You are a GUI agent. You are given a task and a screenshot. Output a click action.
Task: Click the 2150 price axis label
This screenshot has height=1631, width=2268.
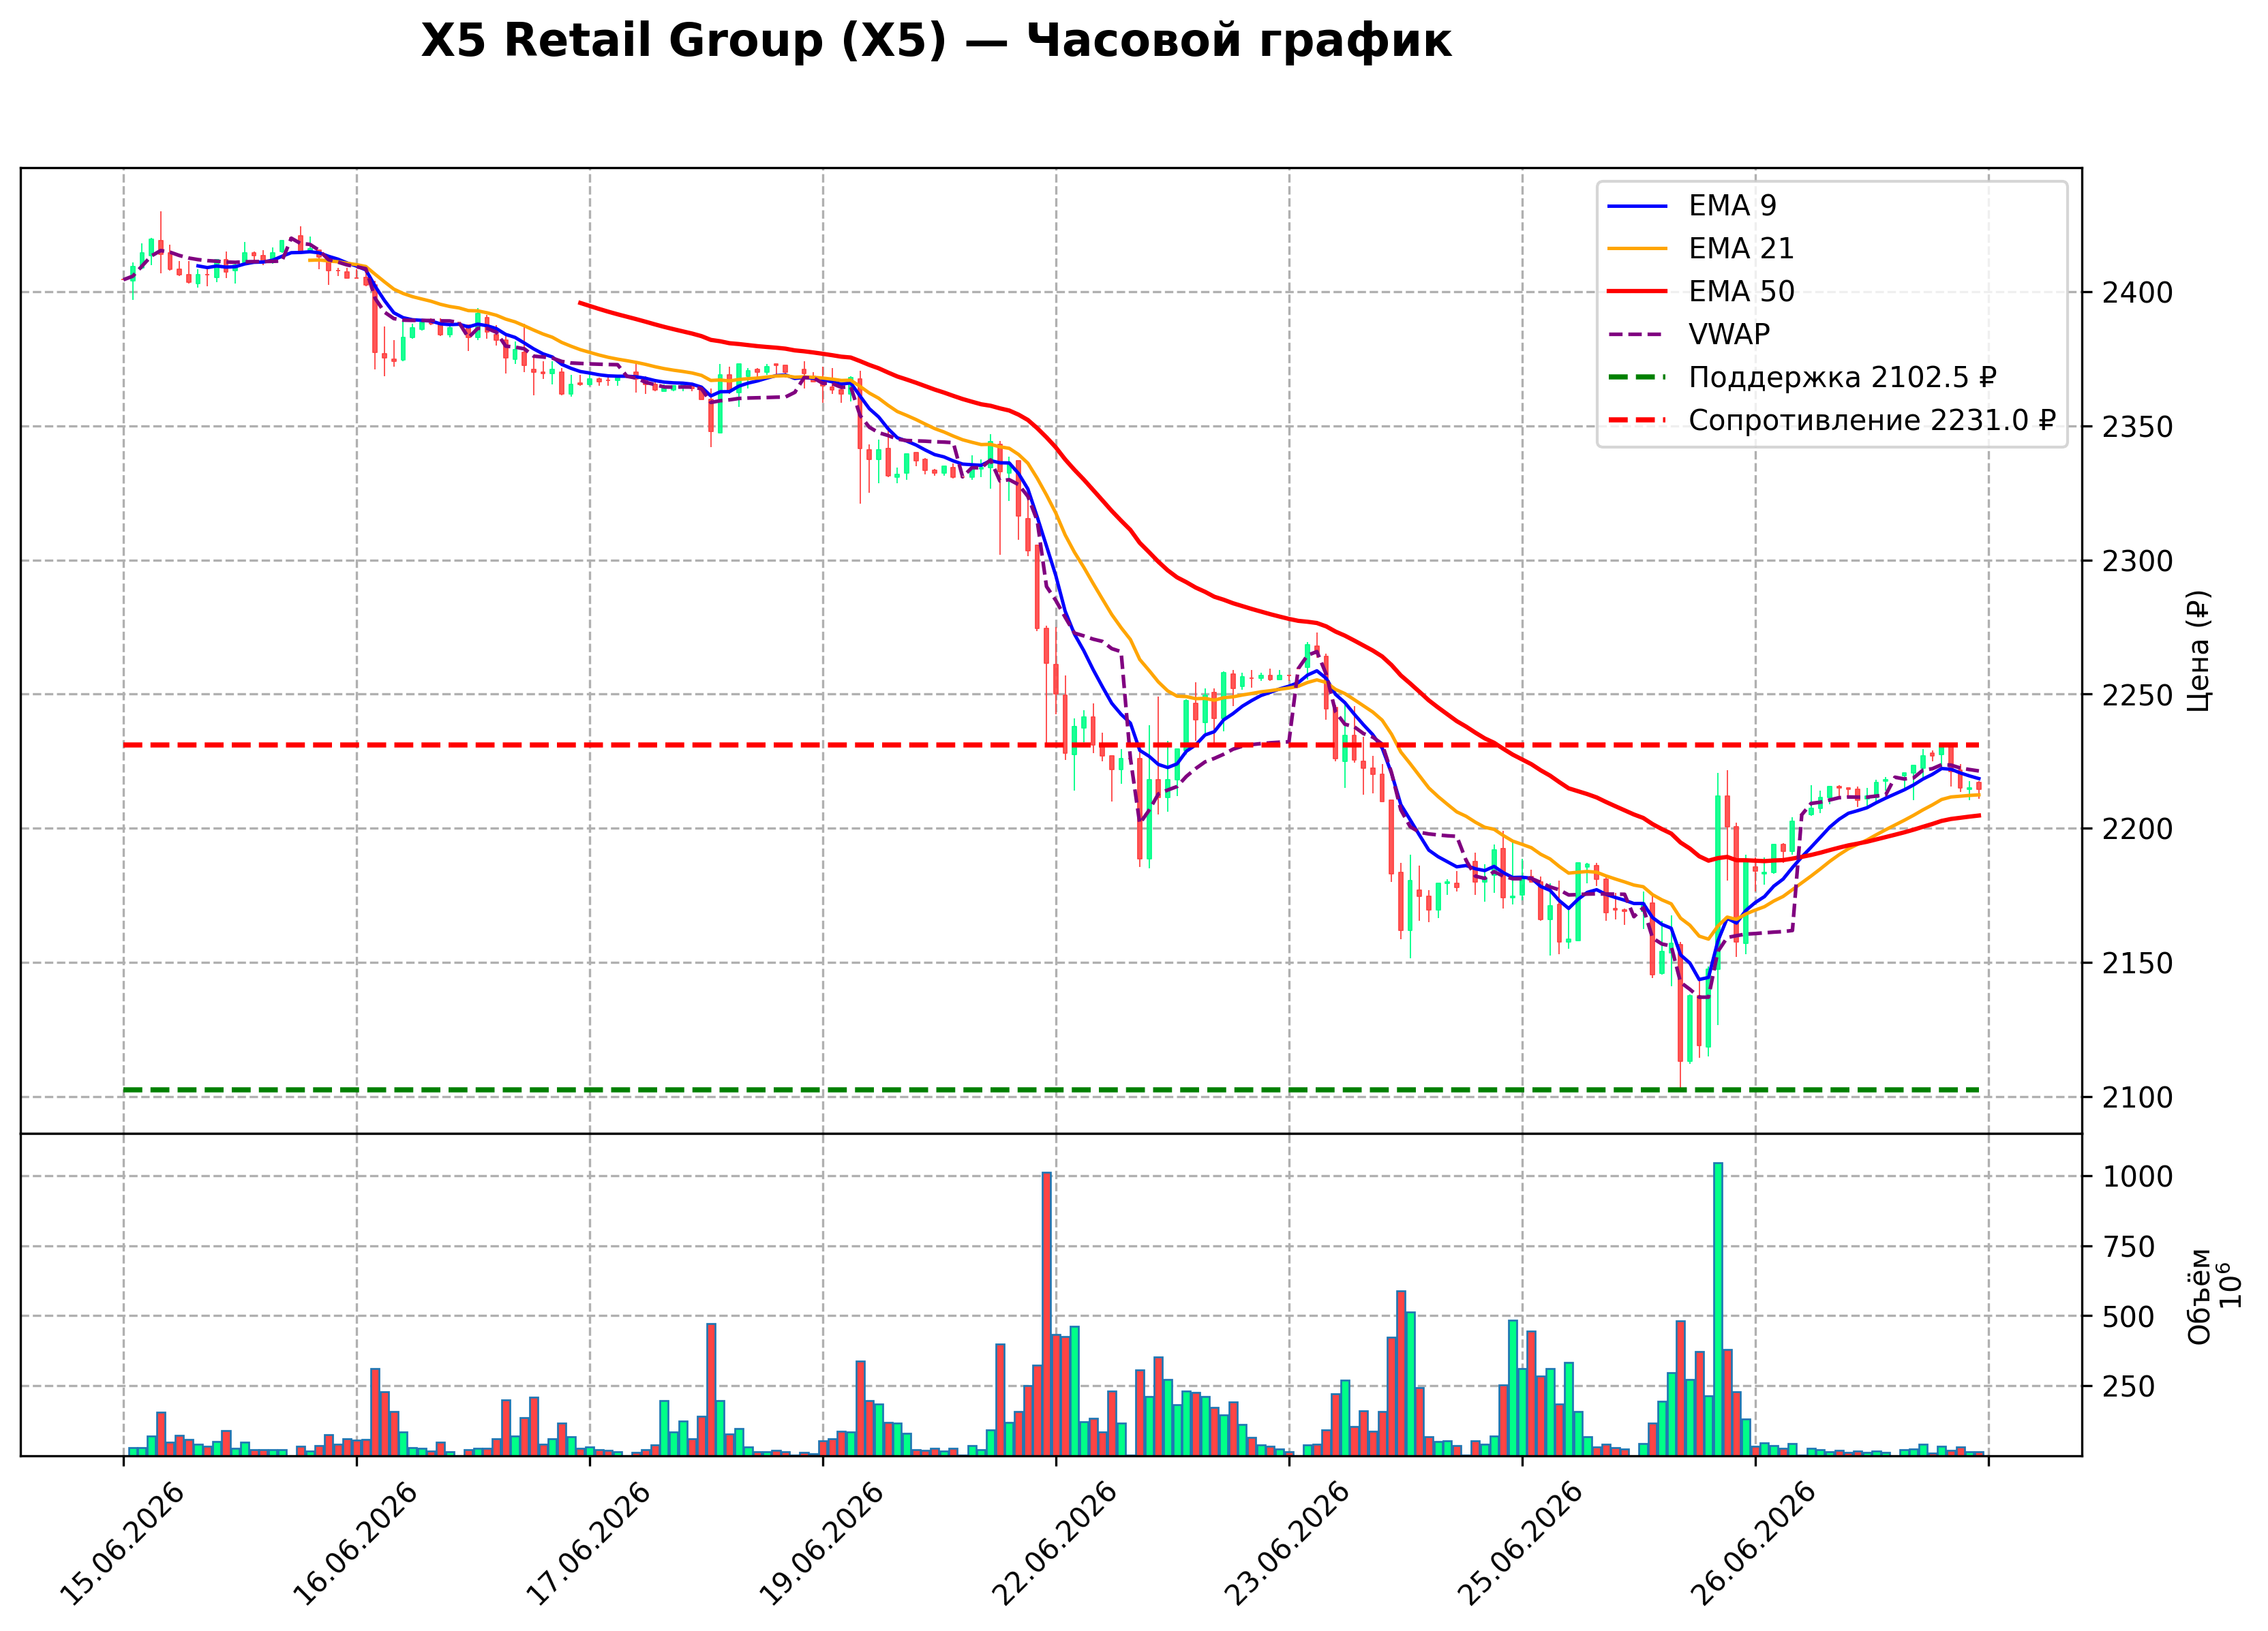[x=2137, y=963]
